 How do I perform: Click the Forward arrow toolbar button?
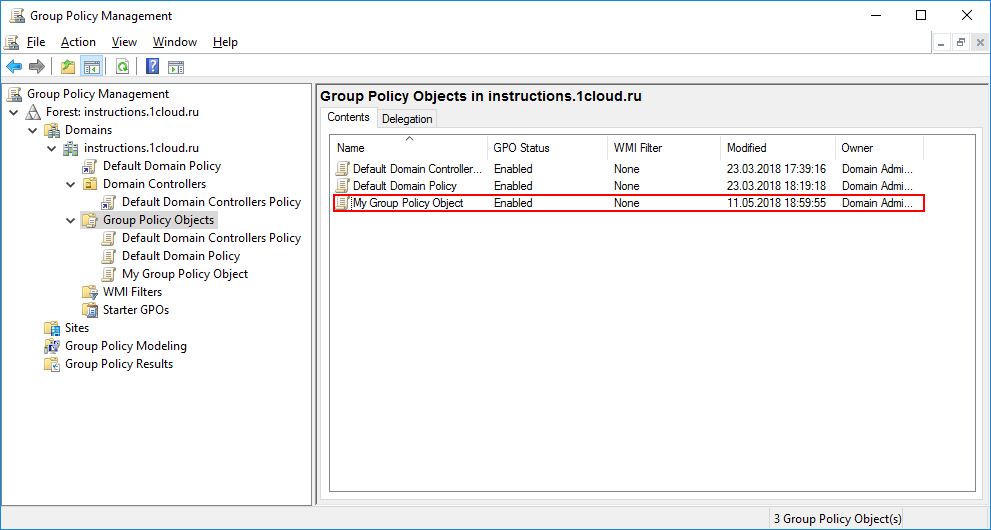[x=37, y=67]
